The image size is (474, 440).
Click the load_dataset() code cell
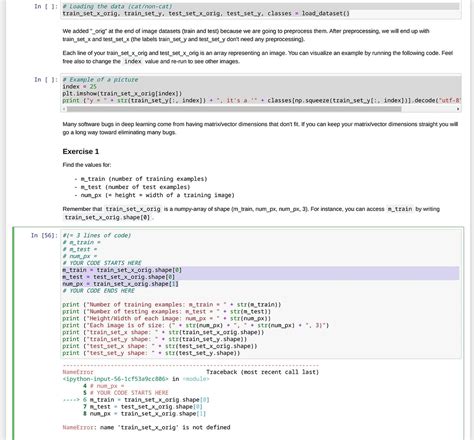pos(261,10)
